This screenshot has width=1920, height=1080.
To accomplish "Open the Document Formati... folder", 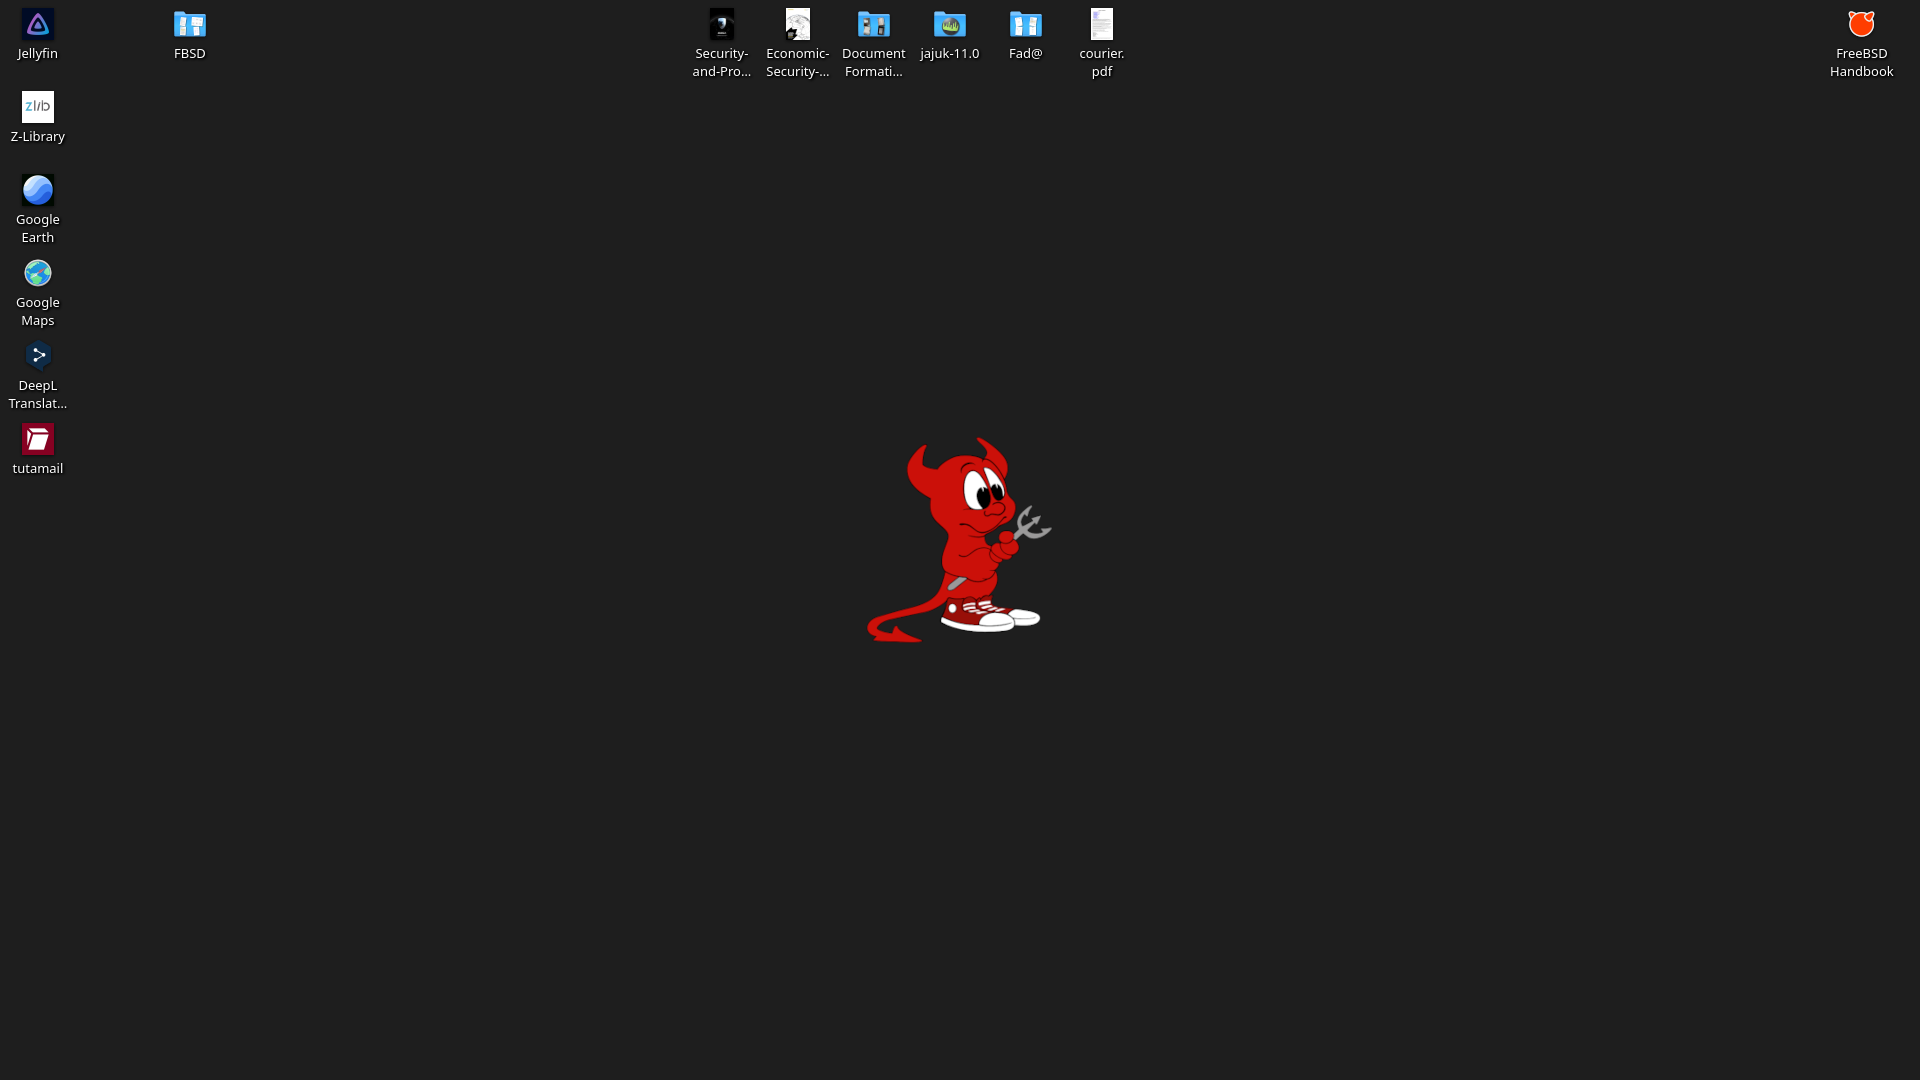I will coord(873,24).
